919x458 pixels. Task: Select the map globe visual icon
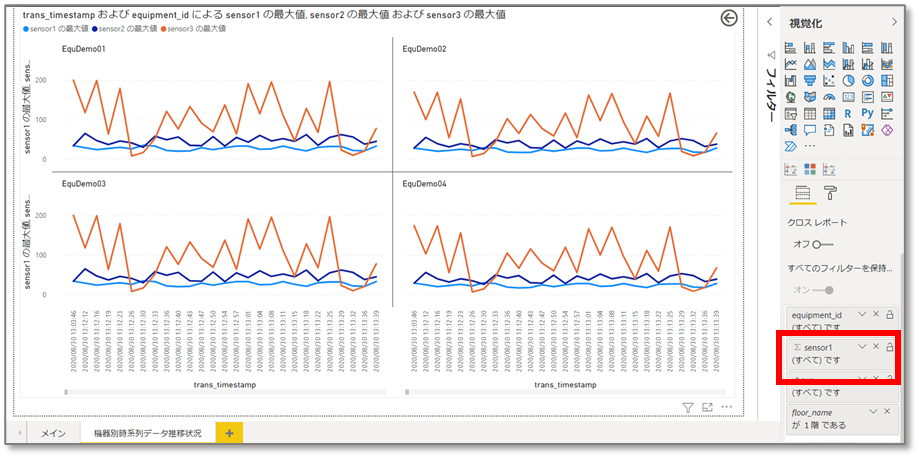791,97
